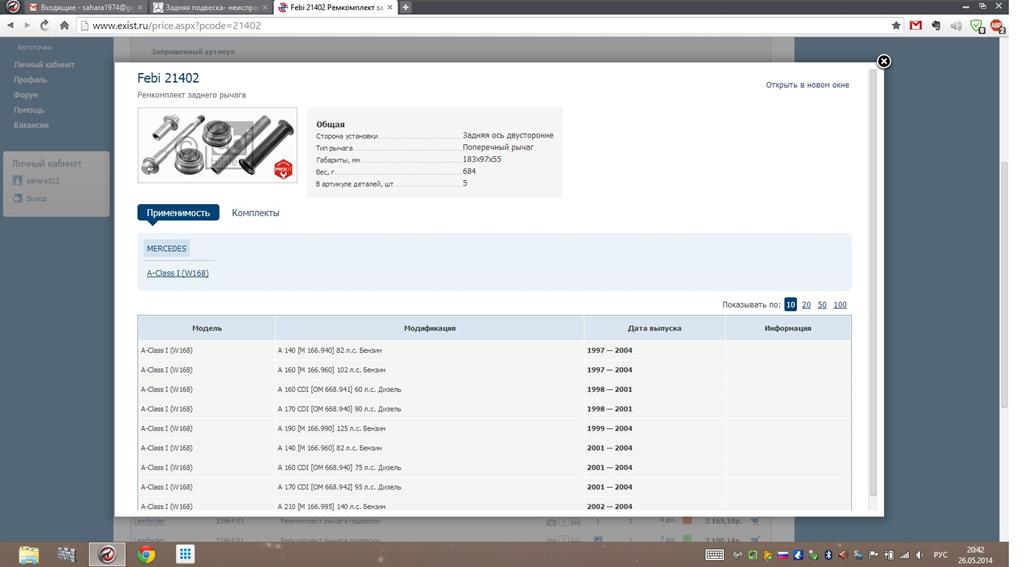Open the Evernote extension icon
Viewport: 1024px width, 567px height.
(x=936, y=25)
